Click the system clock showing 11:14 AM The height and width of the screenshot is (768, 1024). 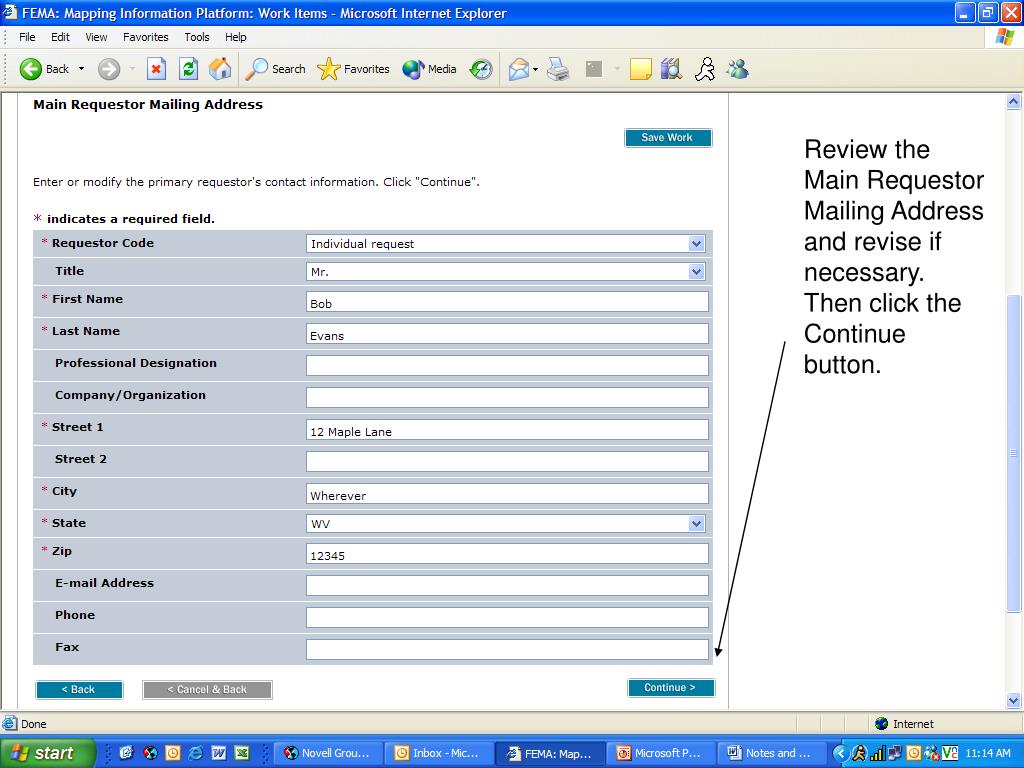(x=987, y=753)
